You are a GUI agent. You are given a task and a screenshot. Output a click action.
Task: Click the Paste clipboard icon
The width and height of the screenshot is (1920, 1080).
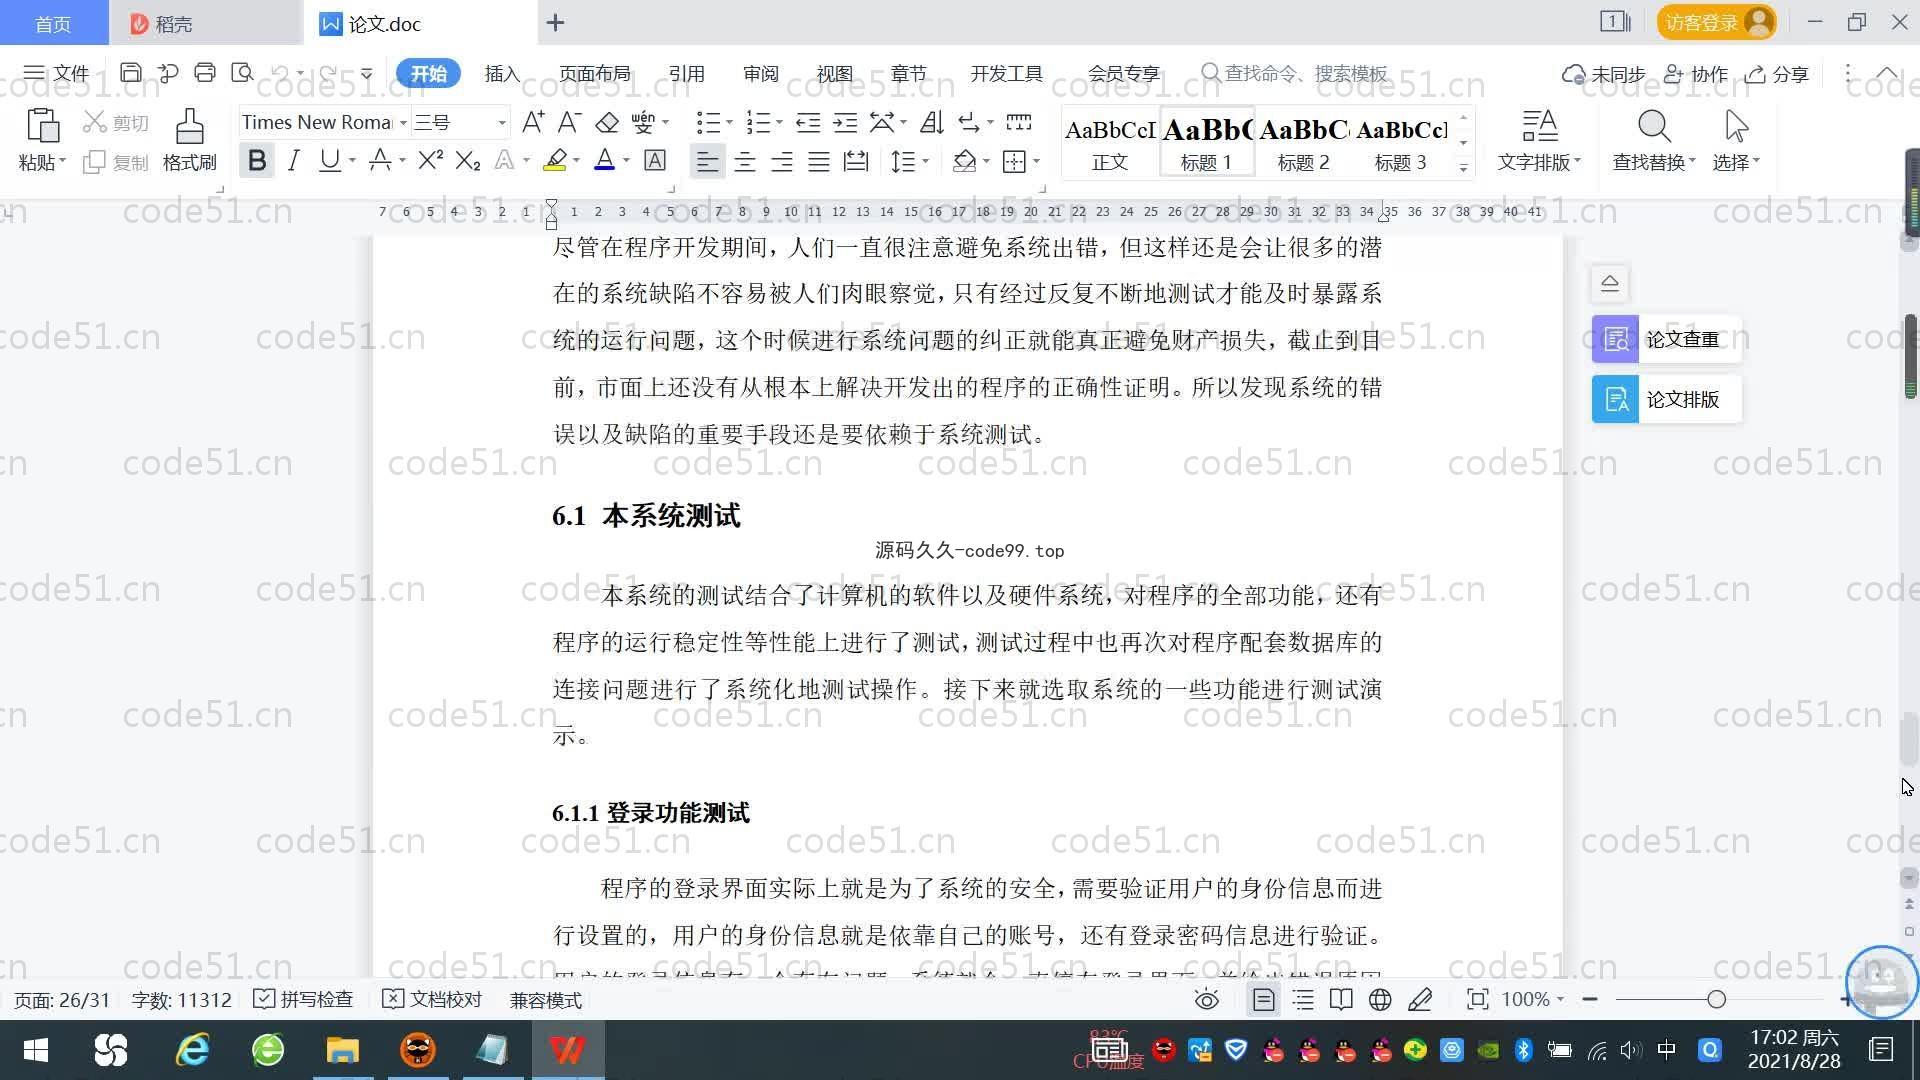42,126
